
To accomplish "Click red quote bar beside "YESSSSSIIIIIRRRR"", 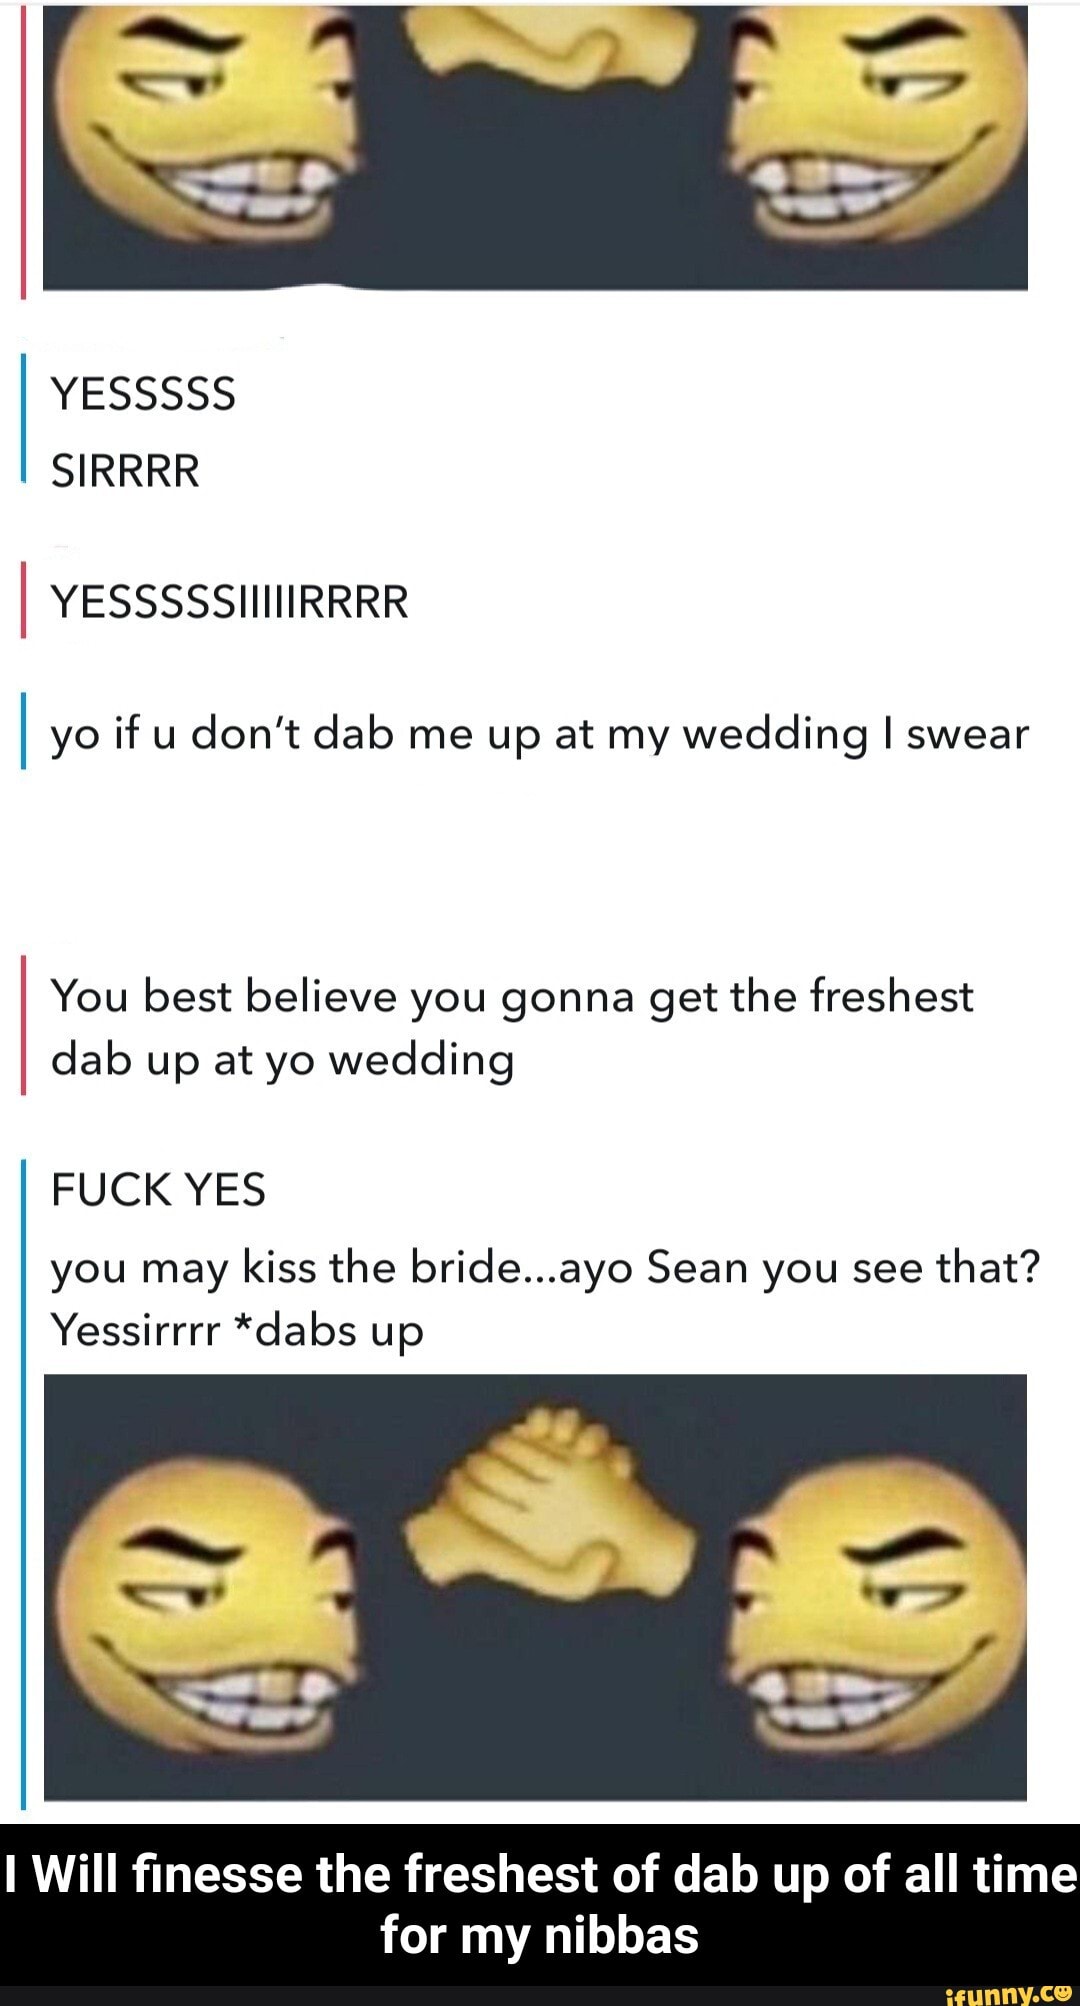I will click(x=23, y=601).
